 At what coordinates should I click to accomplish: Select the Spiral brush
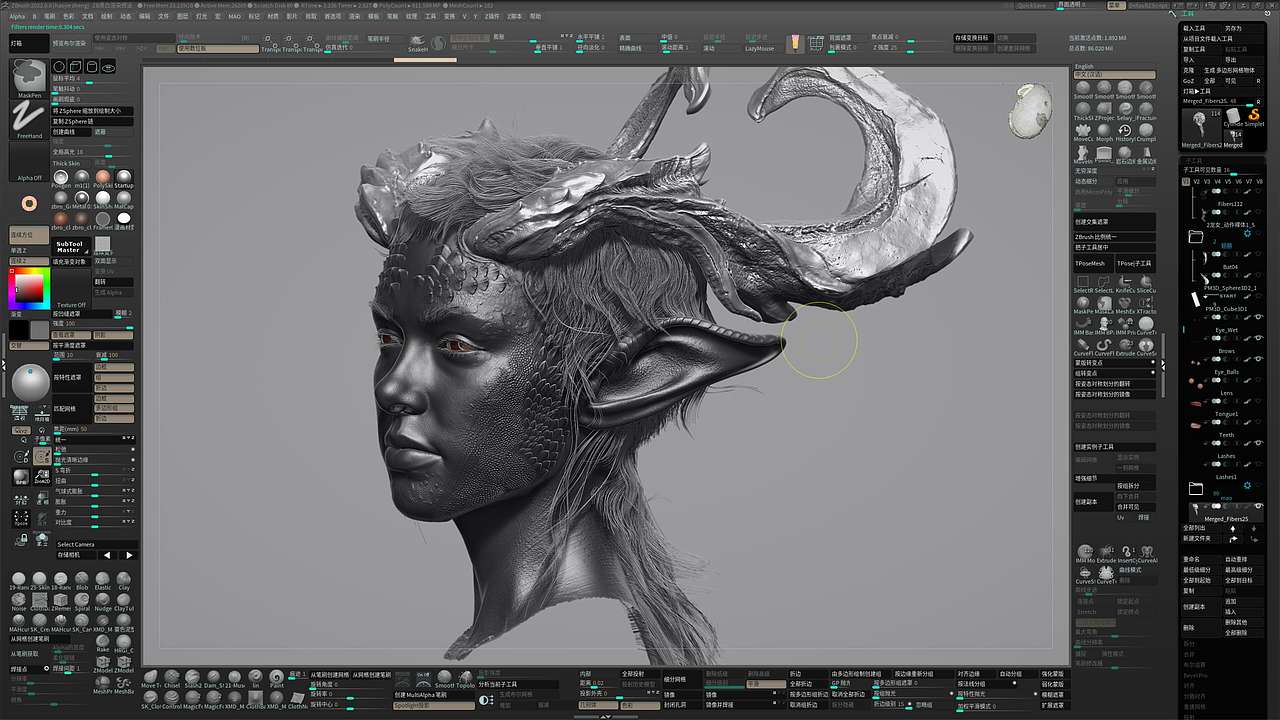tap(82, 602)
